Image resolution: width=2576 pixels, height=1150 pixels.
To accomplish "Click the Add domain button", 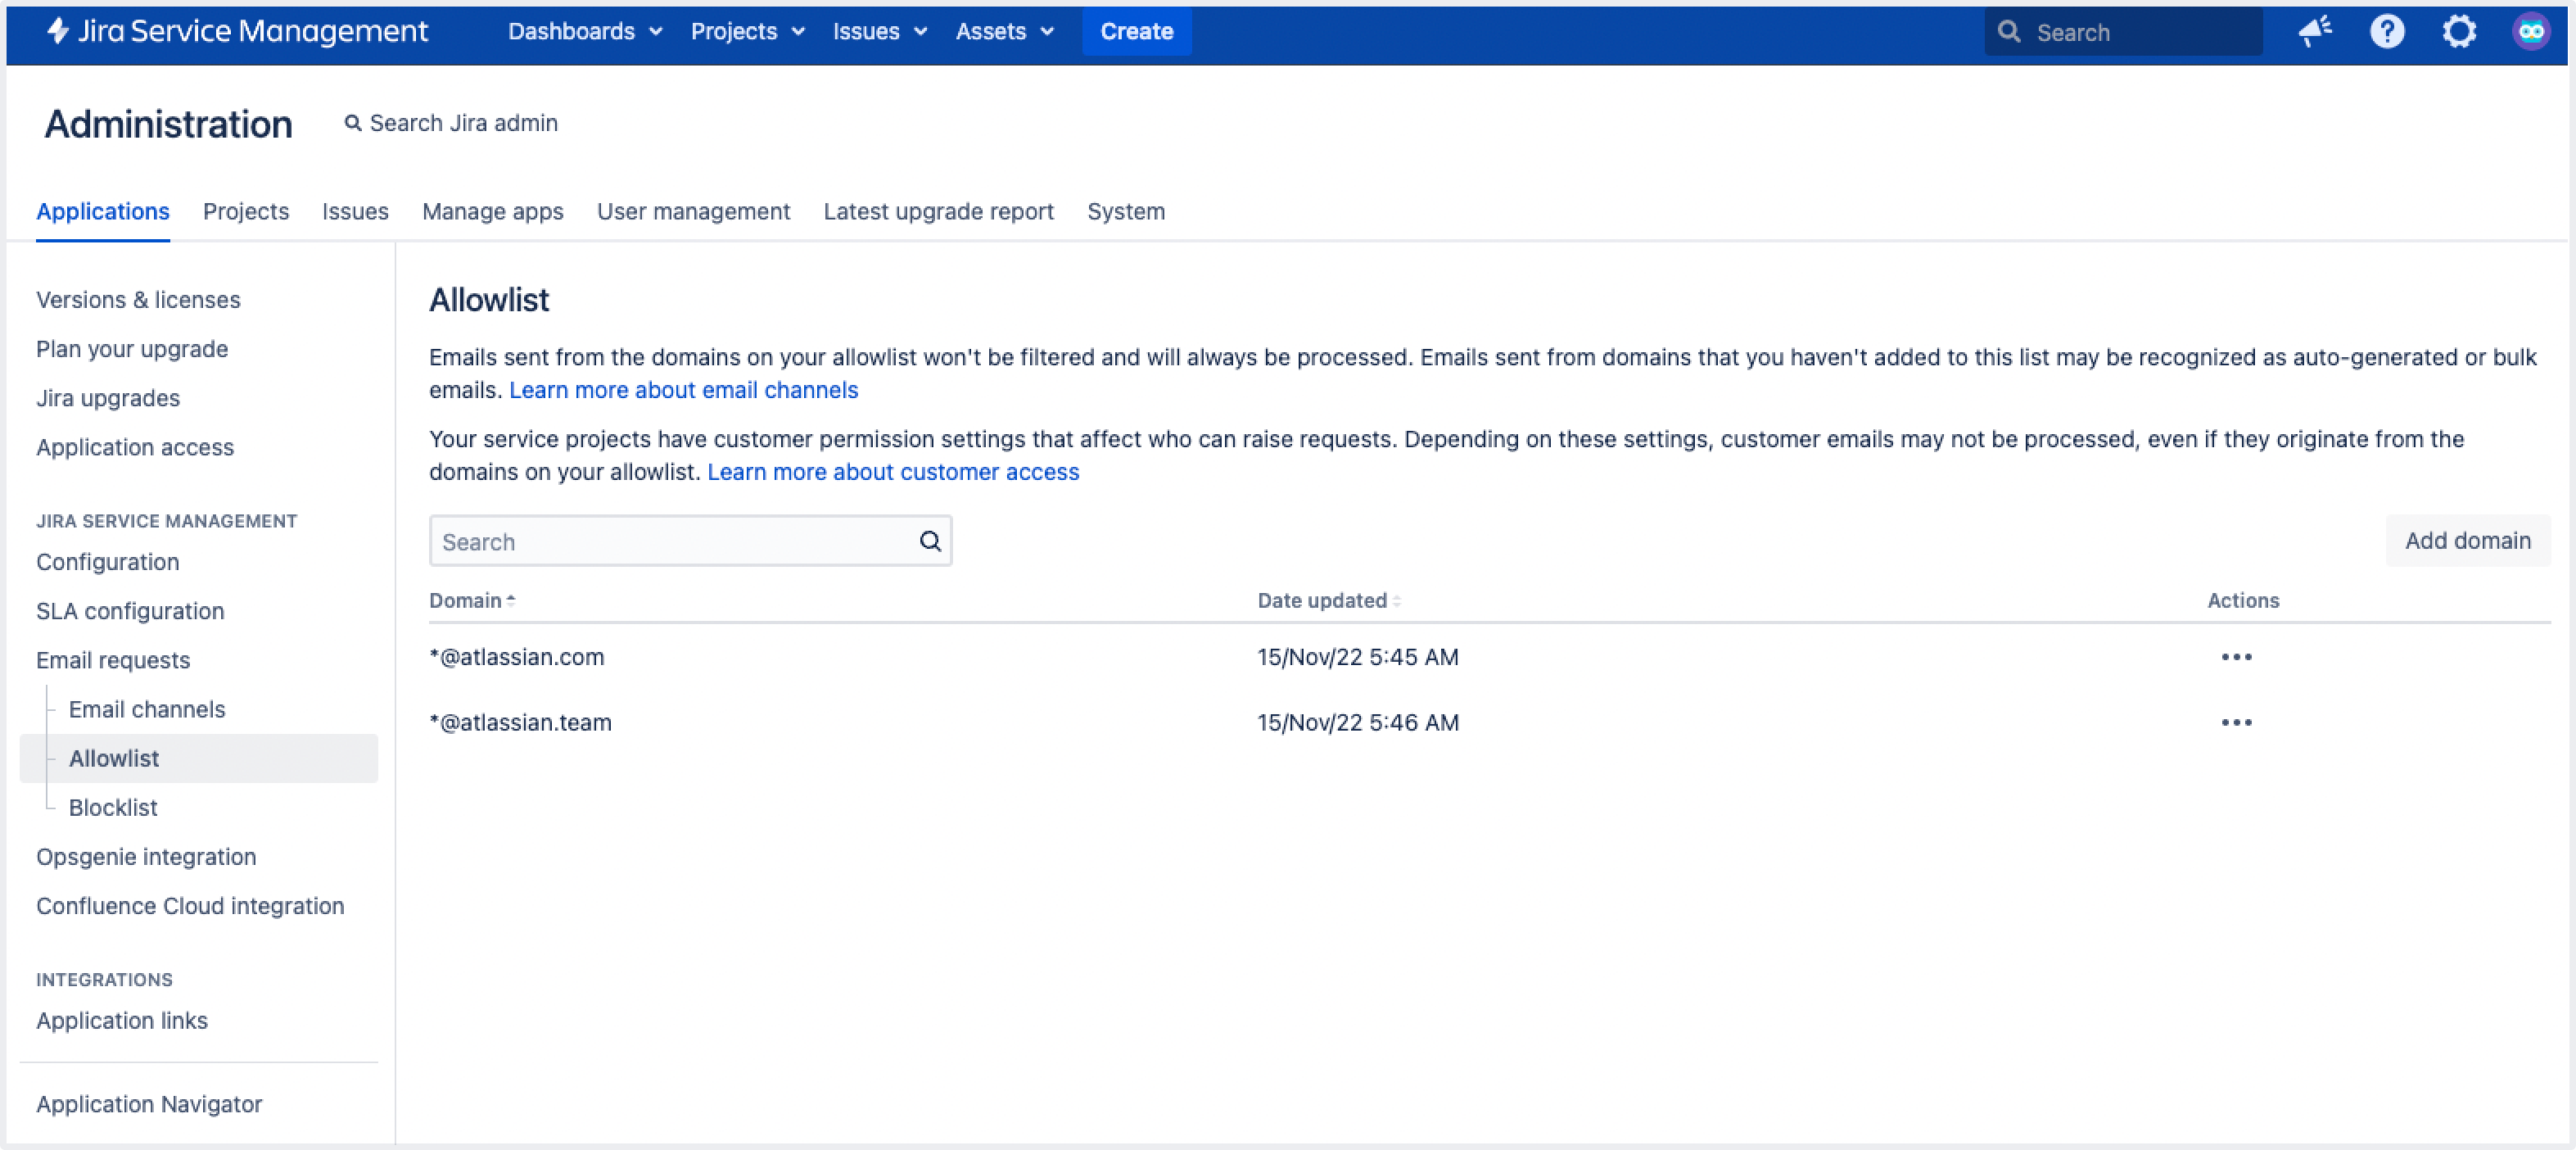I will 2467,541.
